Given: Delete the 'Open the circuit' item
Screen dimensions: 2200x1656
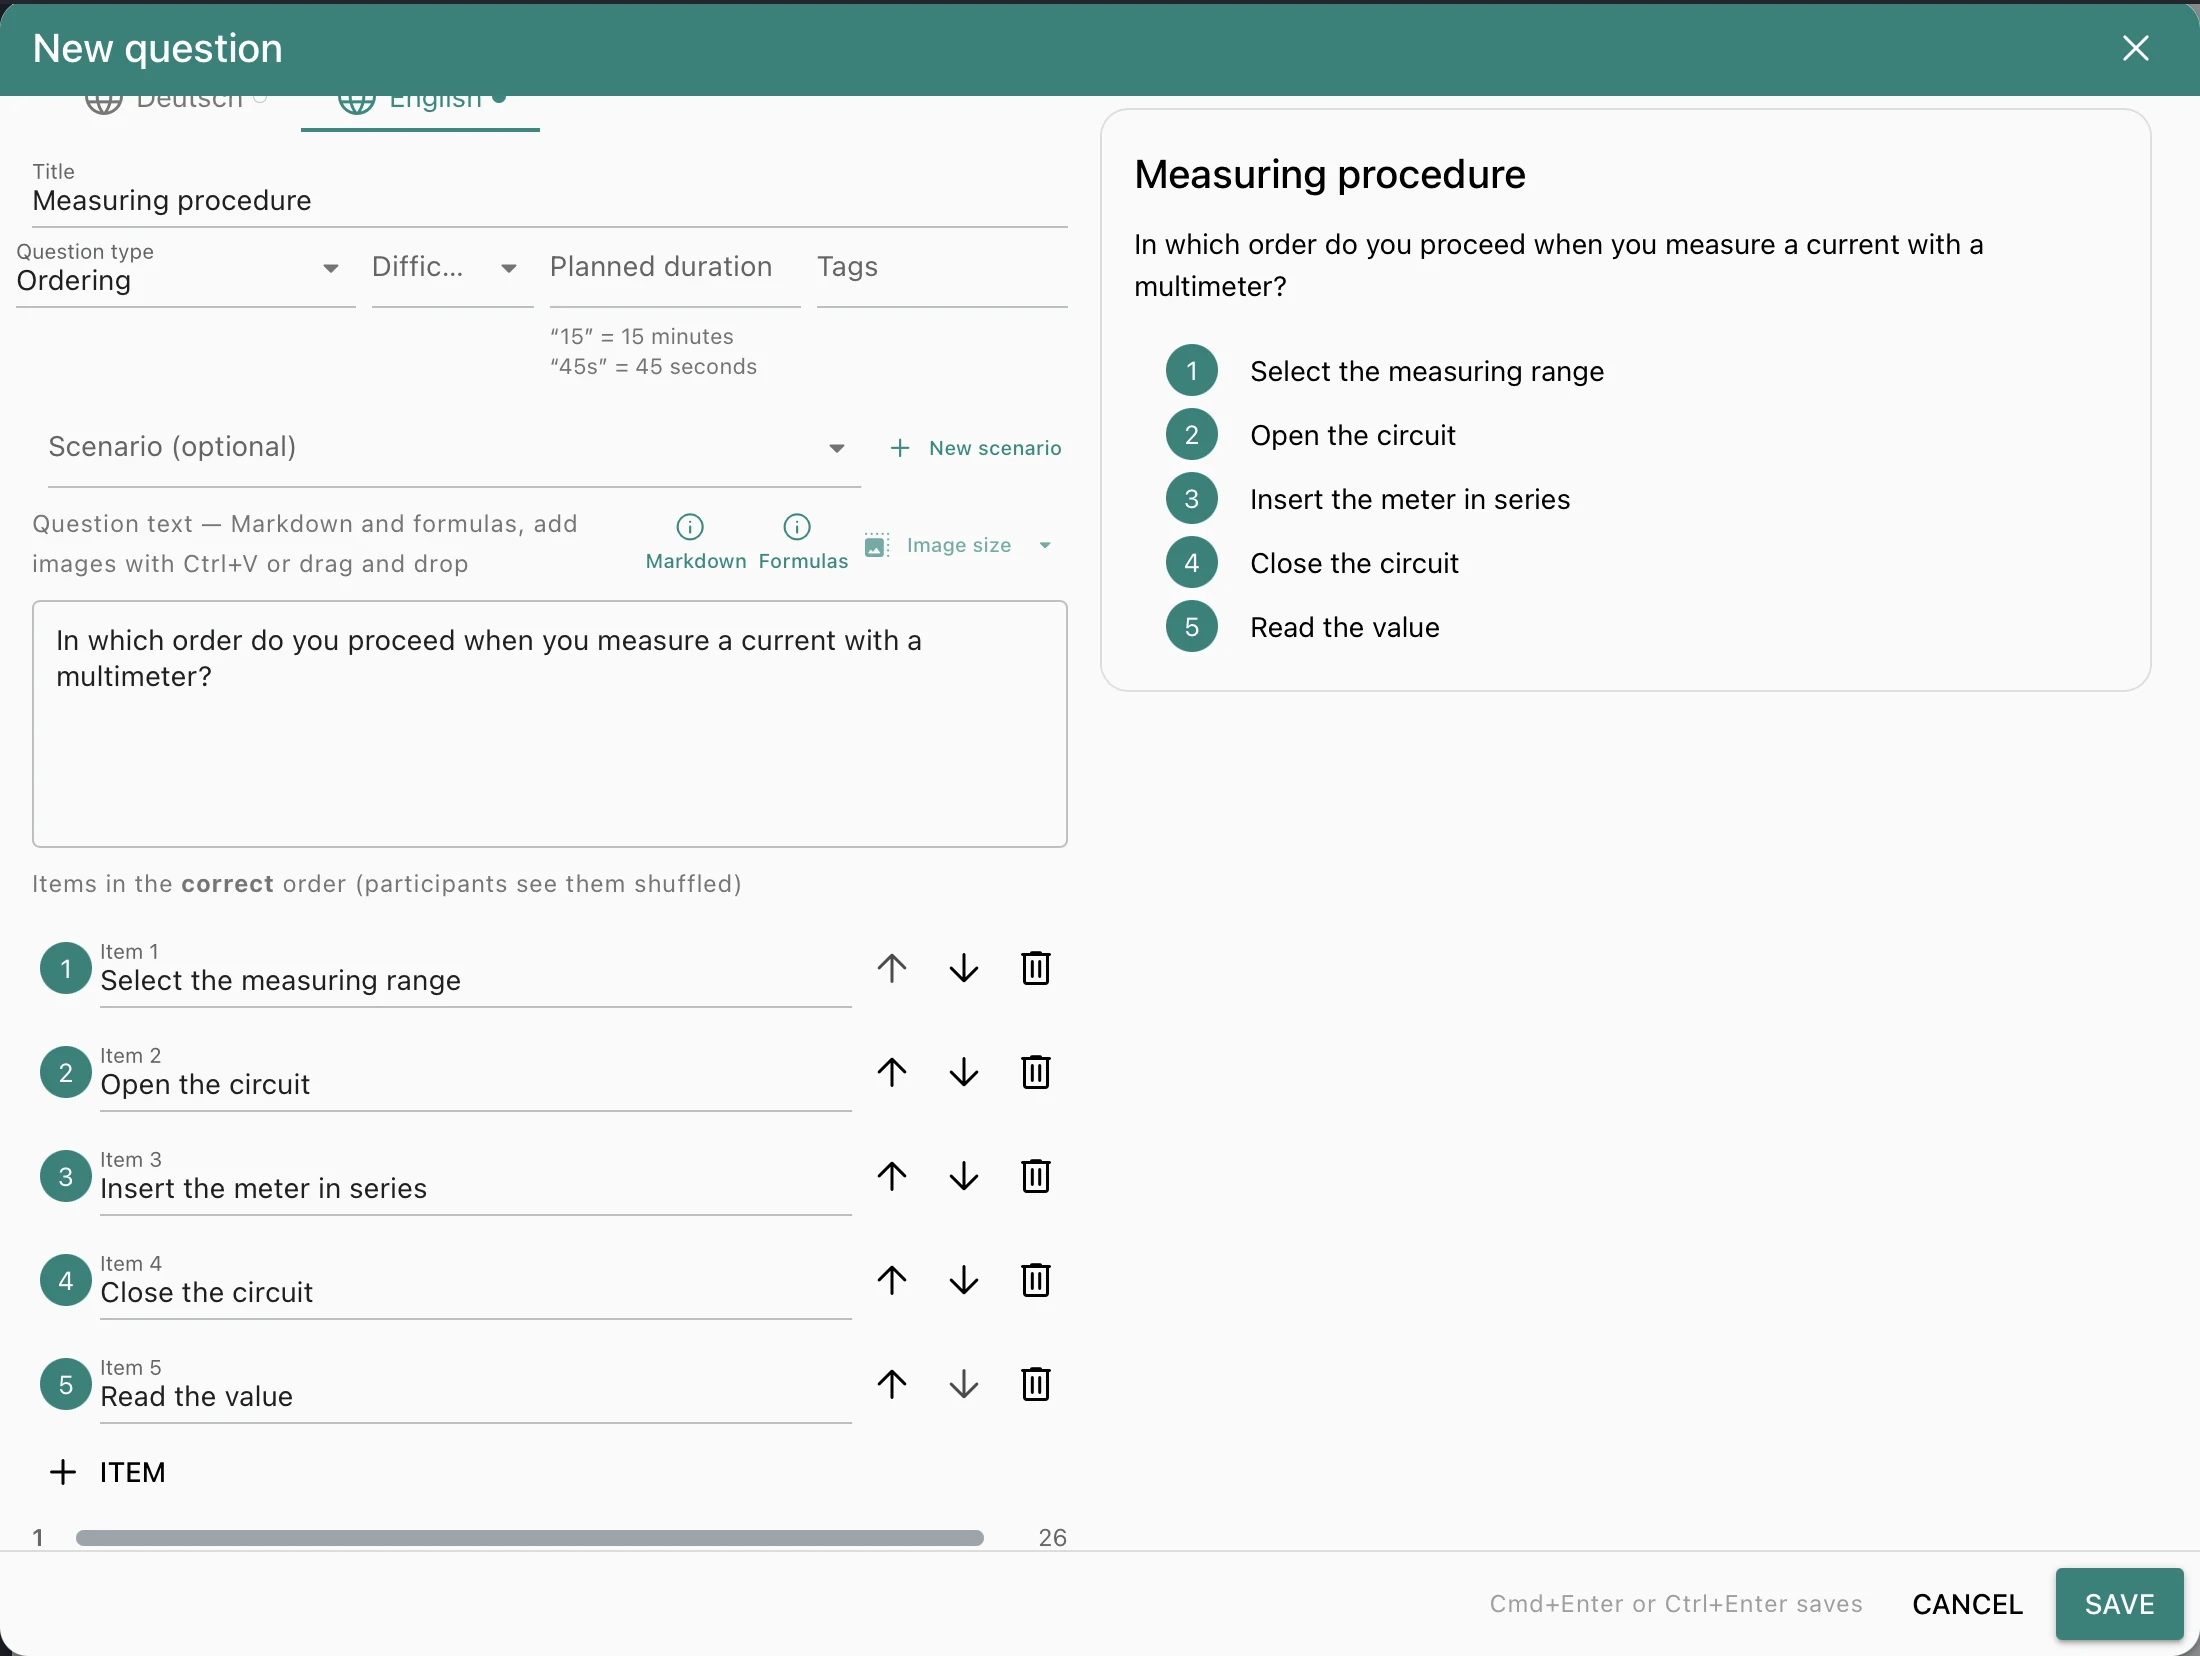Looking at the screenshot, I should [1036, 1072].
